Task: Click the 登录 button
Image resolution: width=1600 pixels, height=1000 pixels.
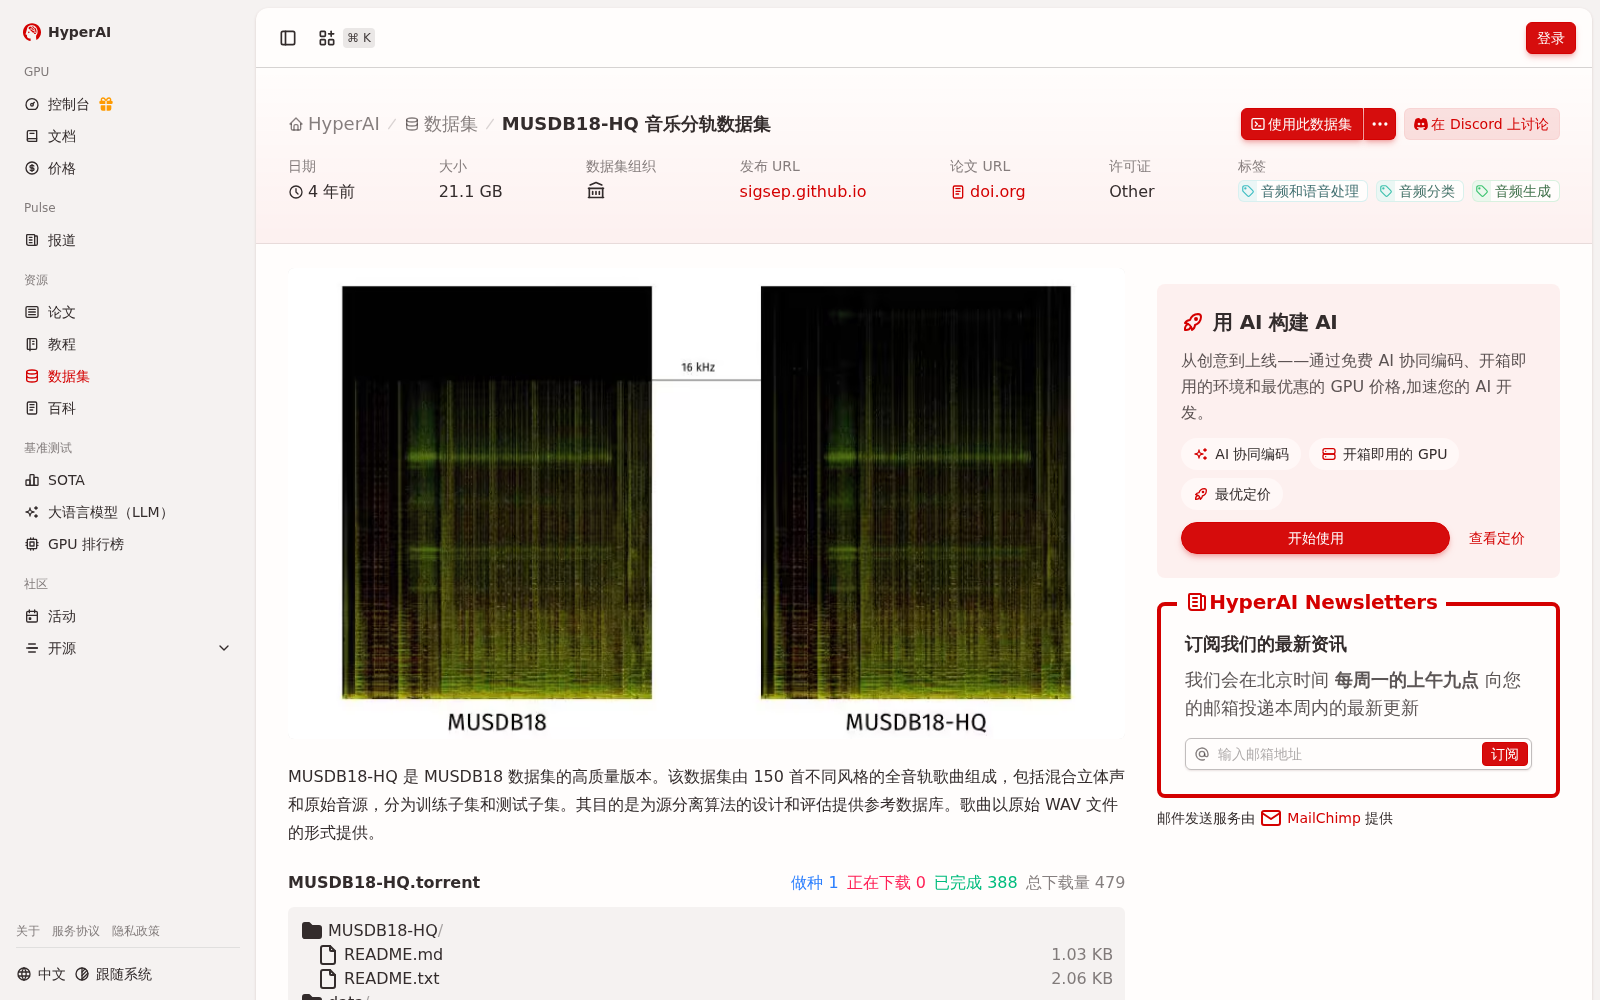Action: [1550, 38]
